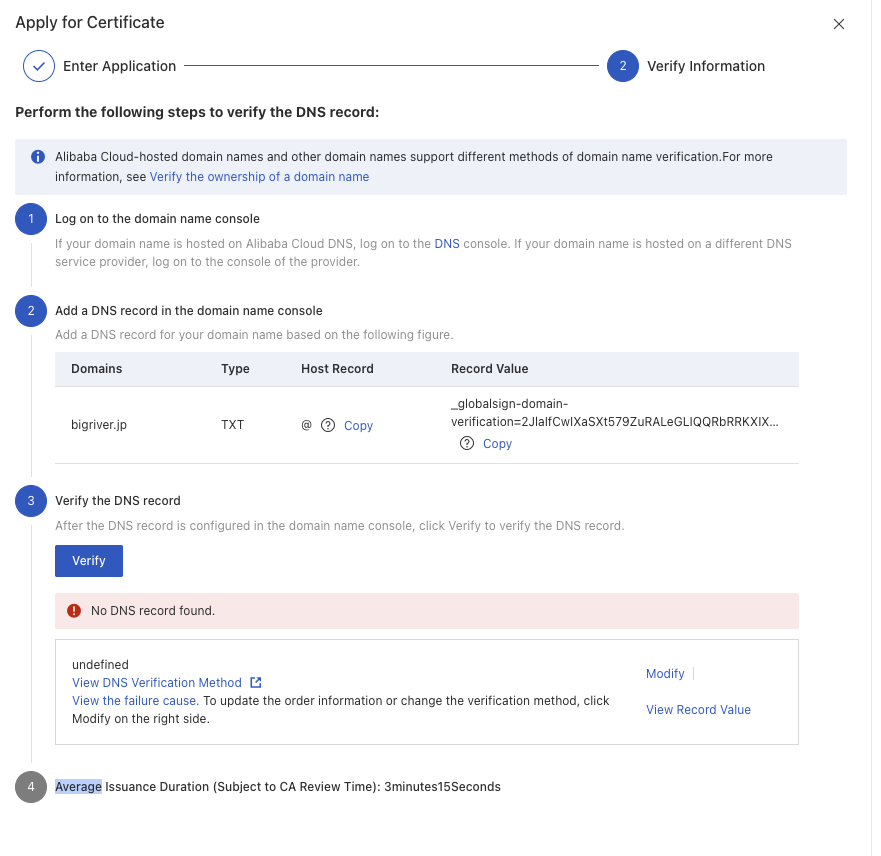
Task: Open the Verify the ownership of a domain name link
Action: point(259,177)
